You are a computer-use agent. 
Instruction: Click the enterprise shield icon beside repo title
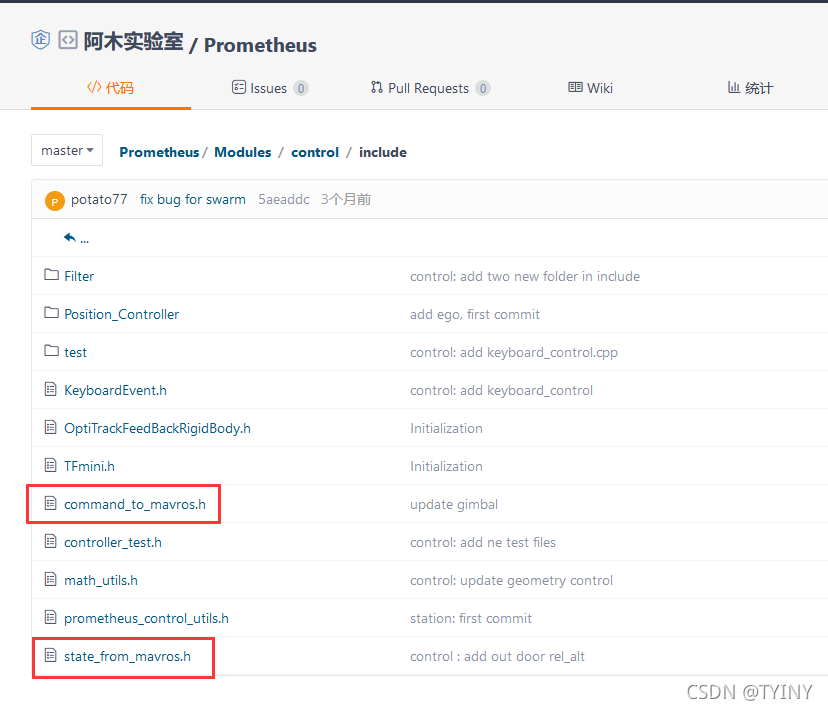point(41,40)
